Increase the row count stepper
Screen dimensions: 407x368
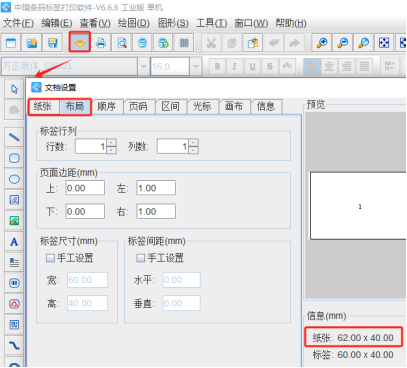coord(111,143)
